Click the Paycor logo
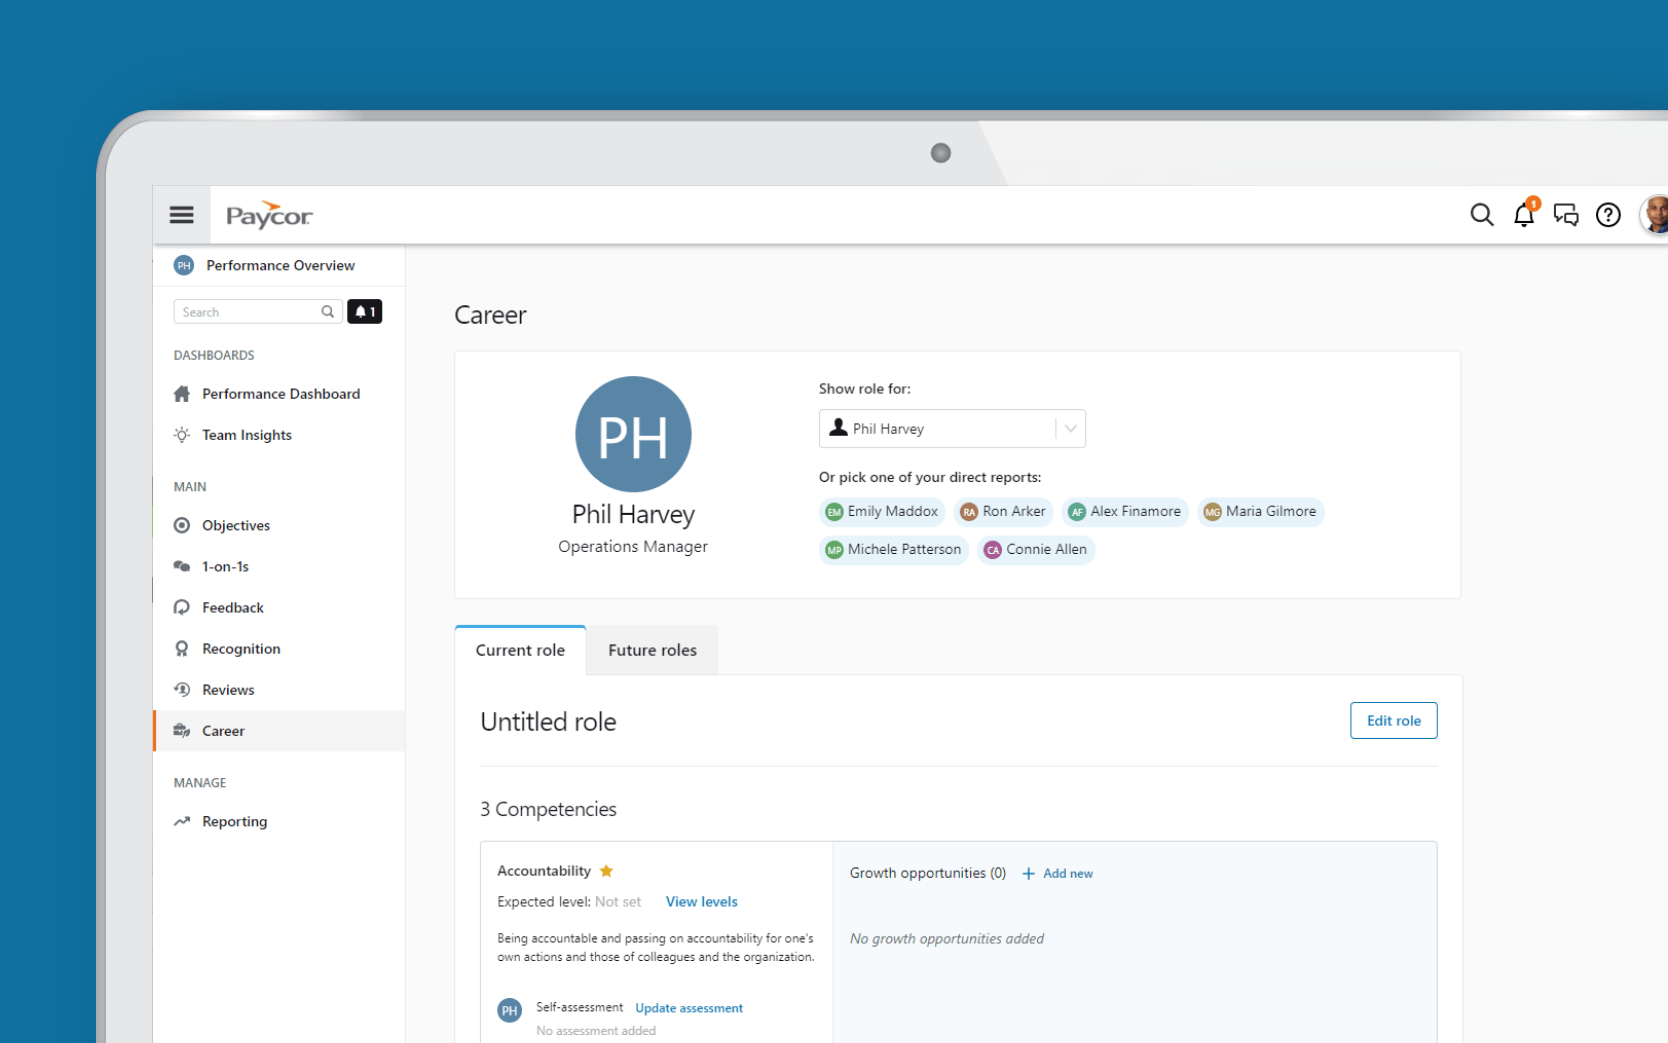This screenshot has width=1668, height=1043. pyautogui.click(x=269, y=215)
